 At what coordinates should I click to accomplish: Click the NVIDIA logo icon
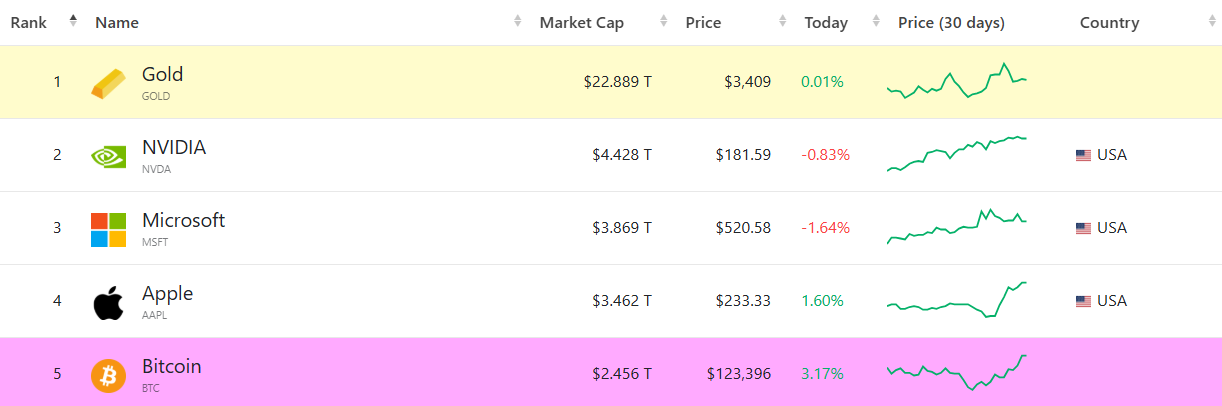(108, 156)
